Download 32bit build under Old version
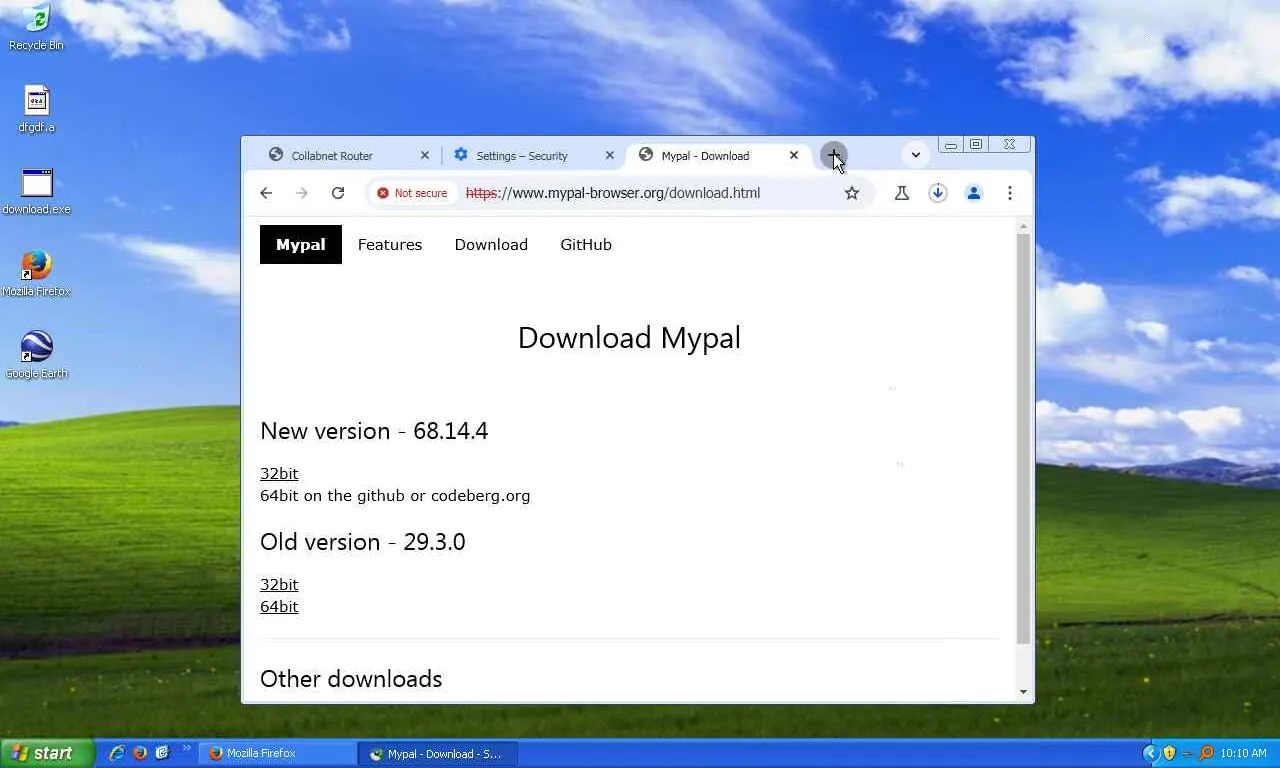The width and height of the screenshot is (1280, 768). pos(279,584)
